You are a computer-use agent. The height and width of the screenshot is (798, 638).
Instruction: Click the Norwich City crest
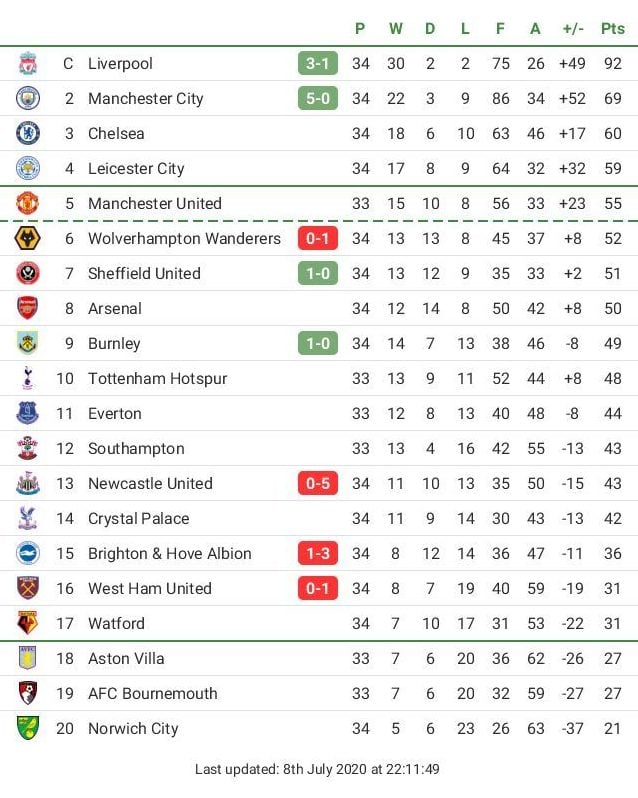(28, 728)
